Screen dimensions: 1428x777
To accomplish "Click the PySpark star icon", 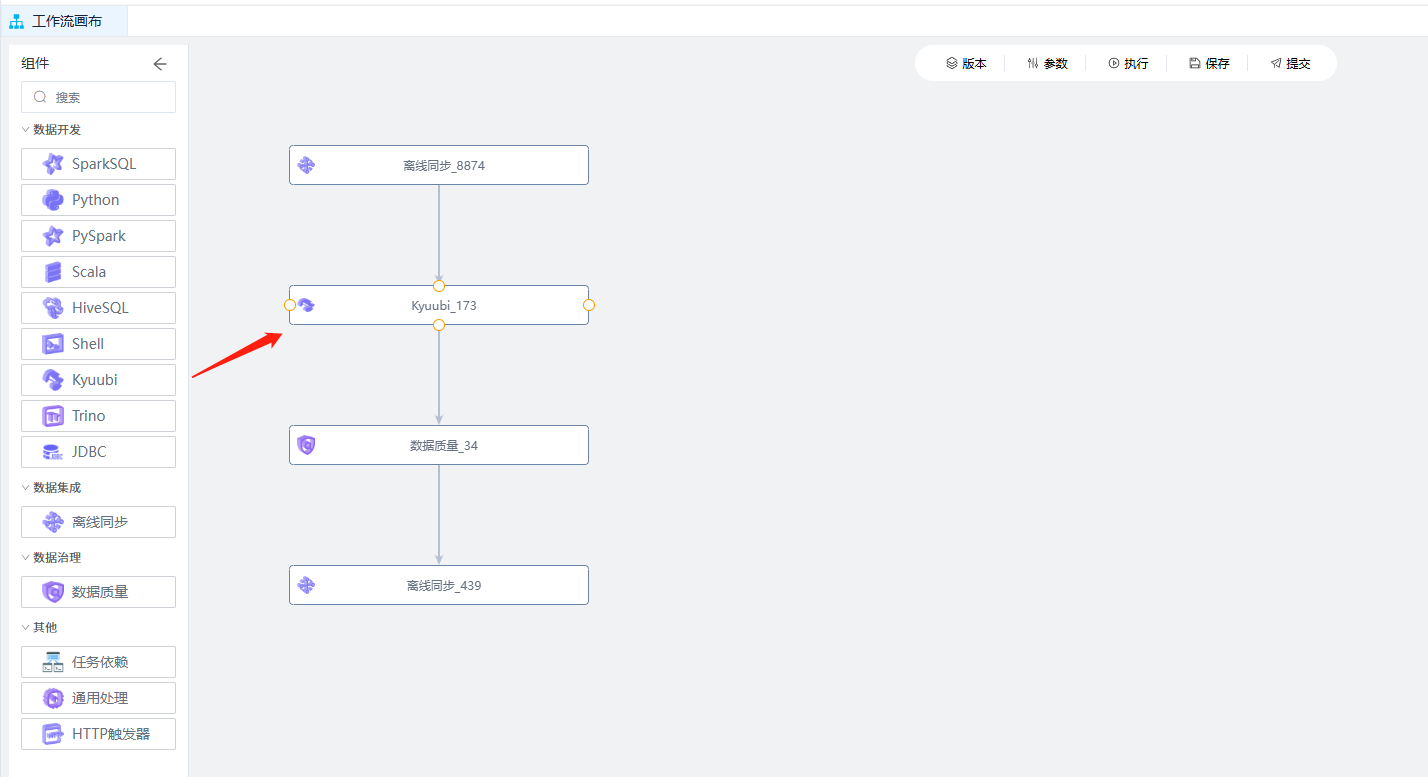I will (x=53, y=236).
